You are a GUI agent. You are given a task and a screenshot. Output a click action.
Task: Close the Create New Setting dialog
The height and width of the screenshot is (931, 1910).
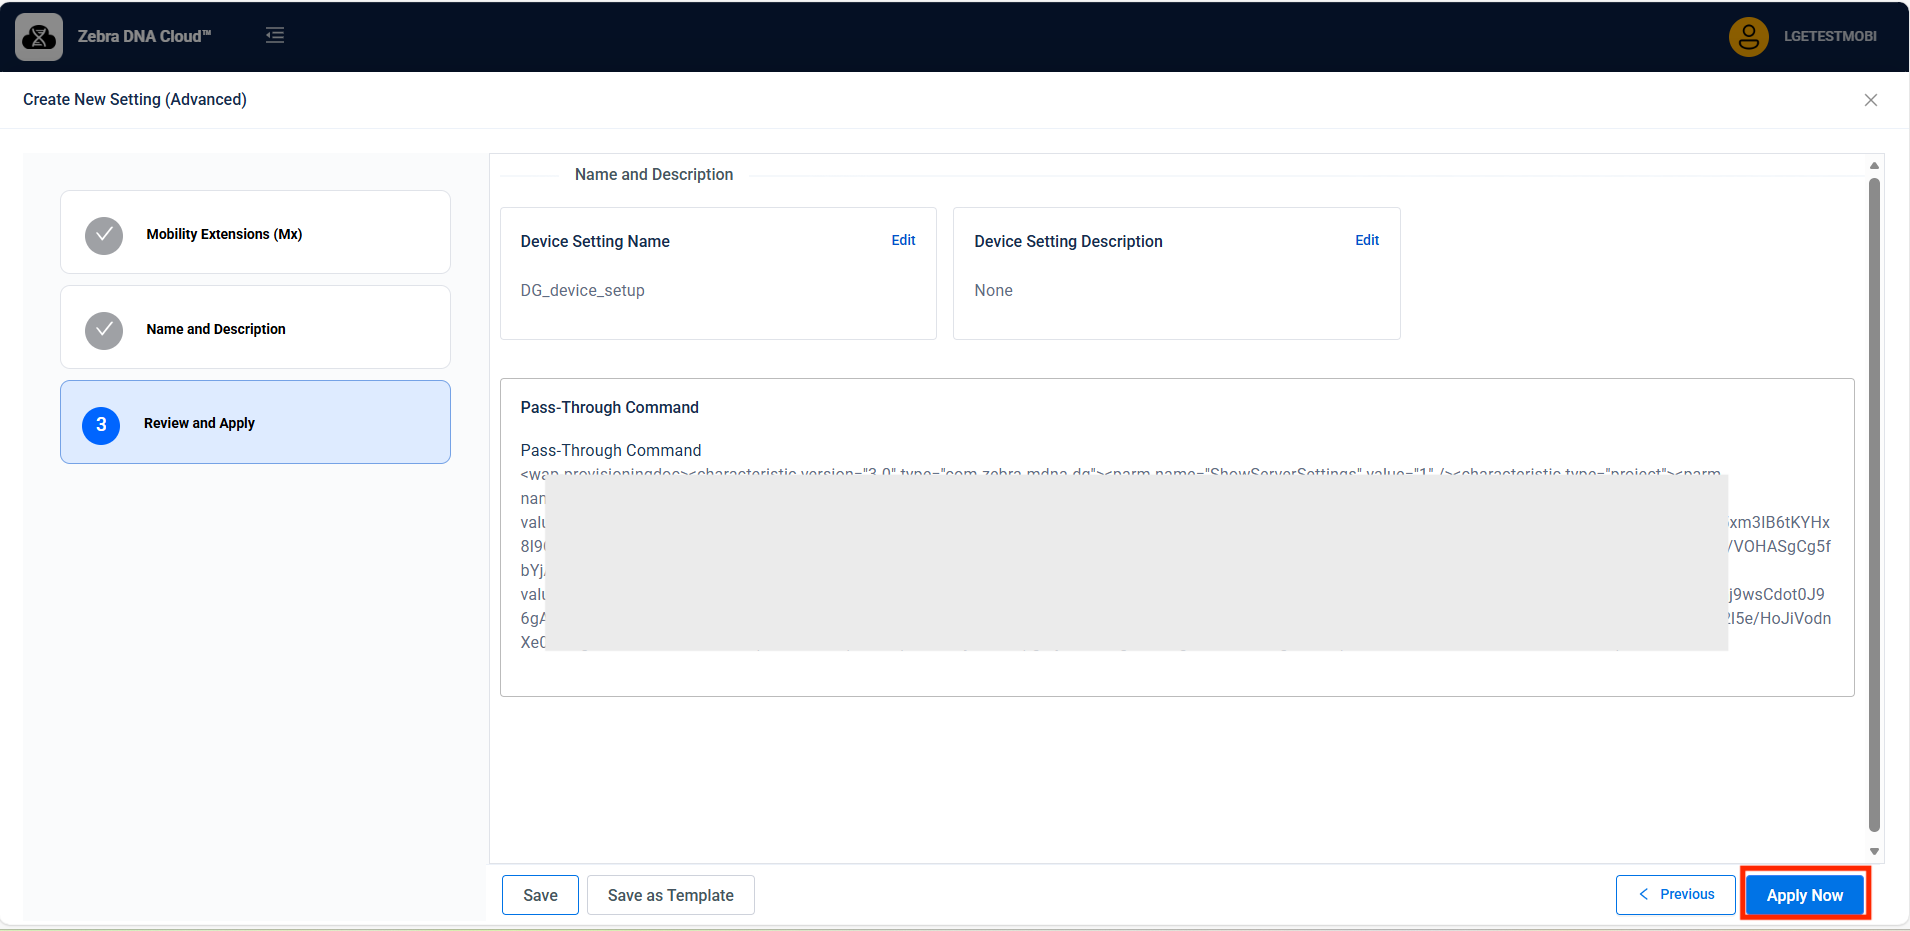coord(1870,100)
